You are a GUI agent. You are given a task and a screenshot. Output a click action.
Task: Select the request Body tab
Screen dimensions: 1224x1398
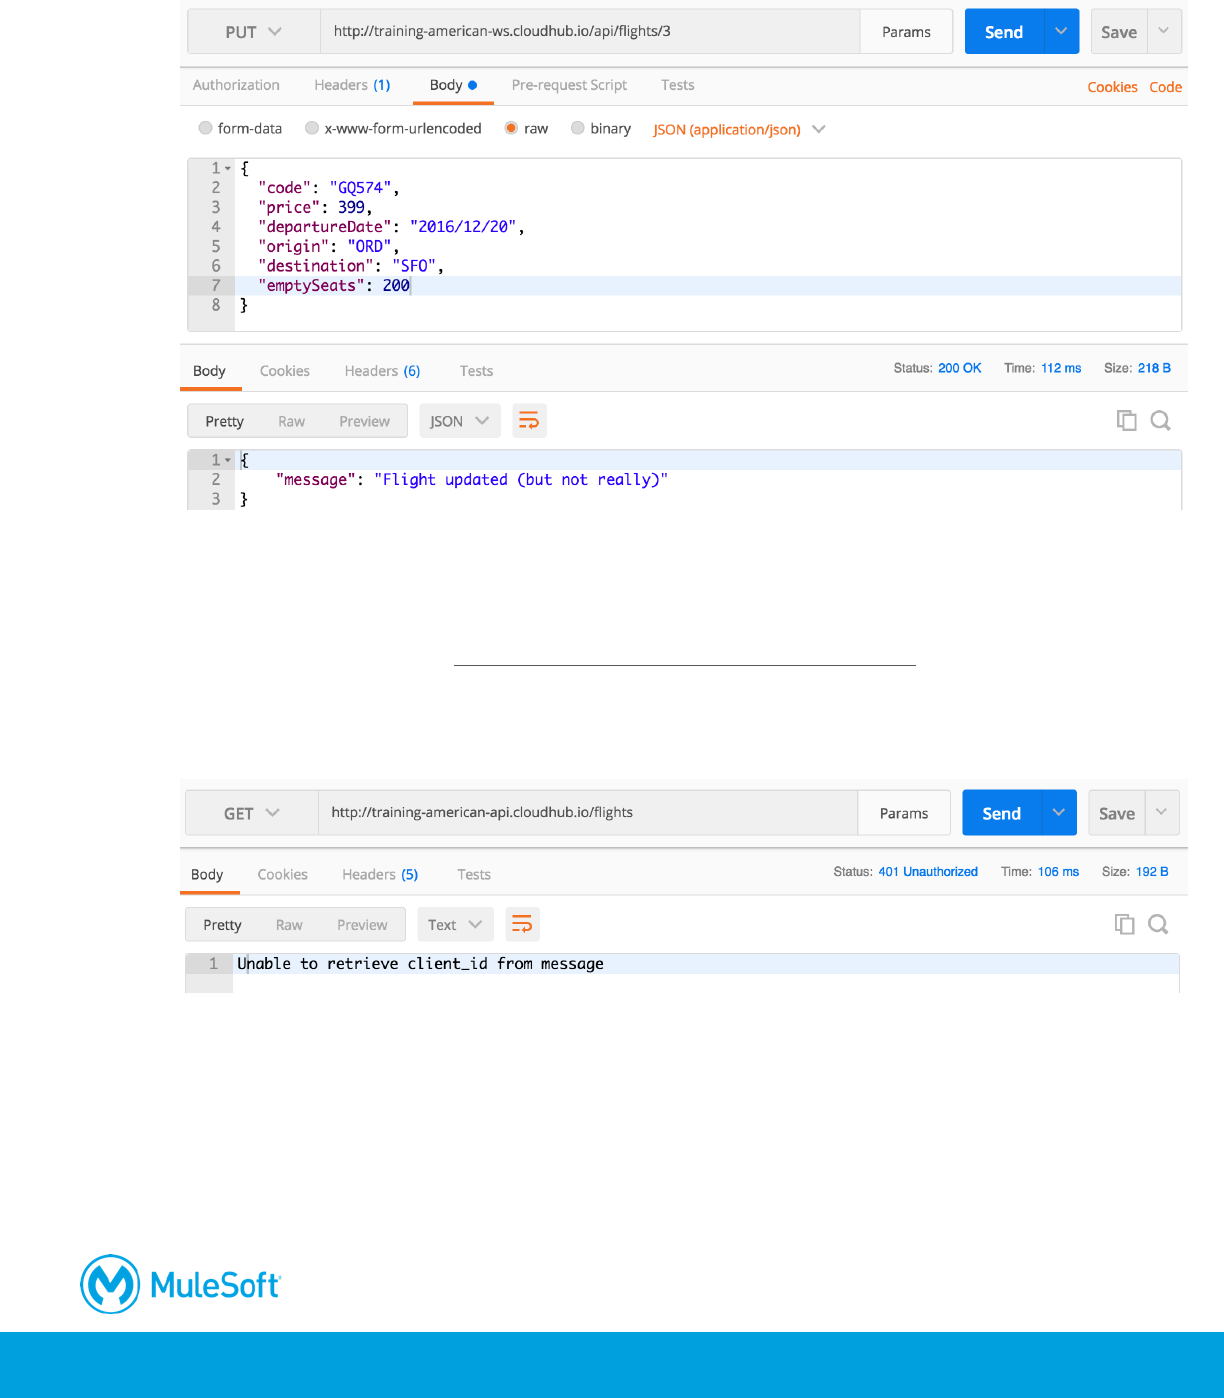tap(453, 85)
